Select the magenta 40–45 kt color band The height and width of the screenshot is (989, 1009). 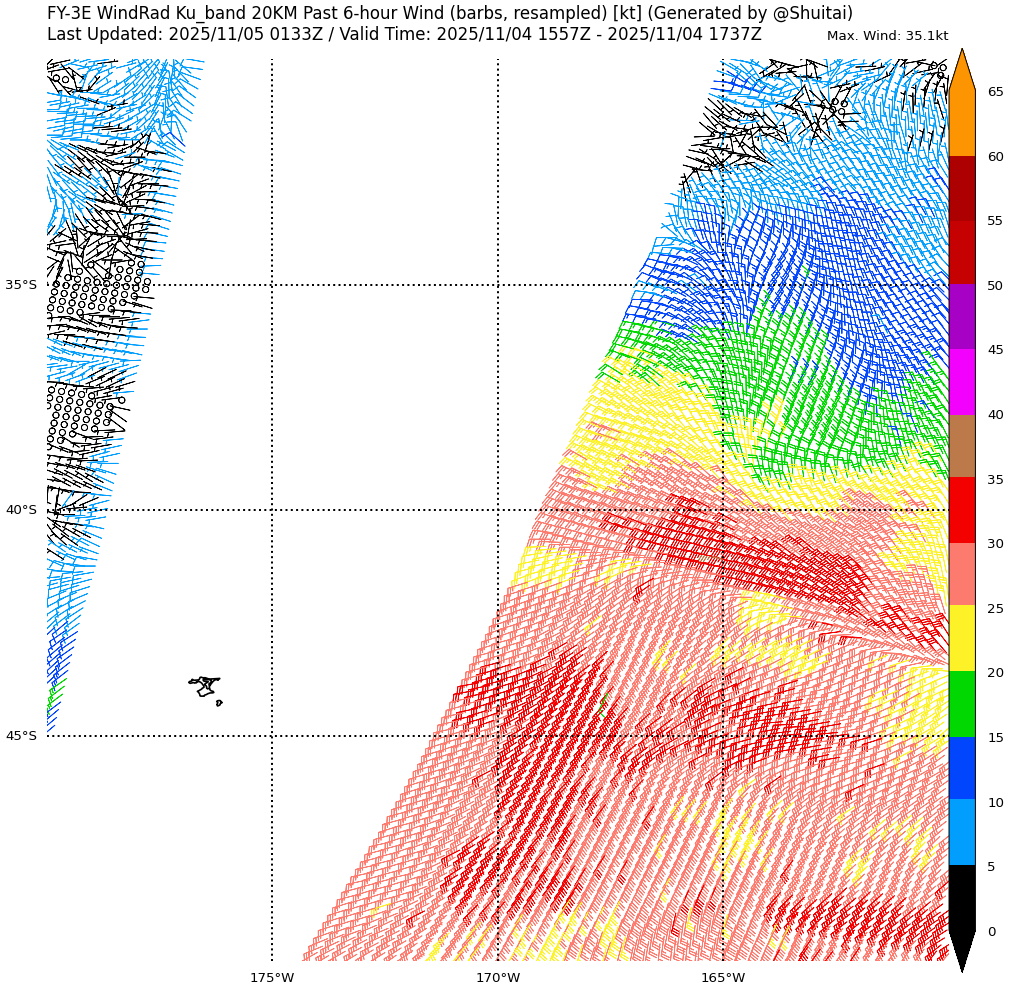click(x=961, y=382)
